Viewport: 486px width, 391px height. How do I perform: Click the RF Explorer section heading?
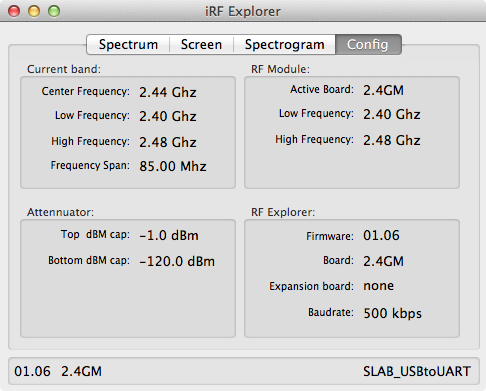[283, 212]
